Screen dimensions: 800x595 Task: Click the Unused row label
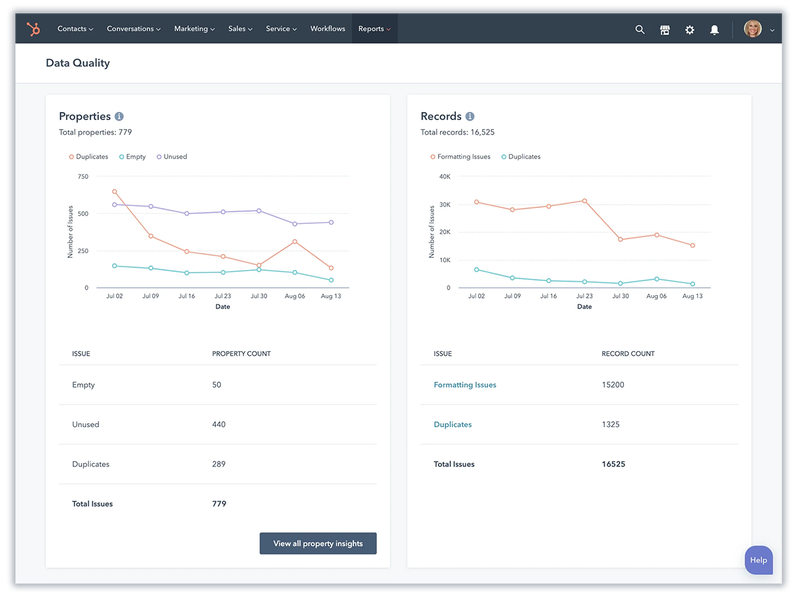86,425
